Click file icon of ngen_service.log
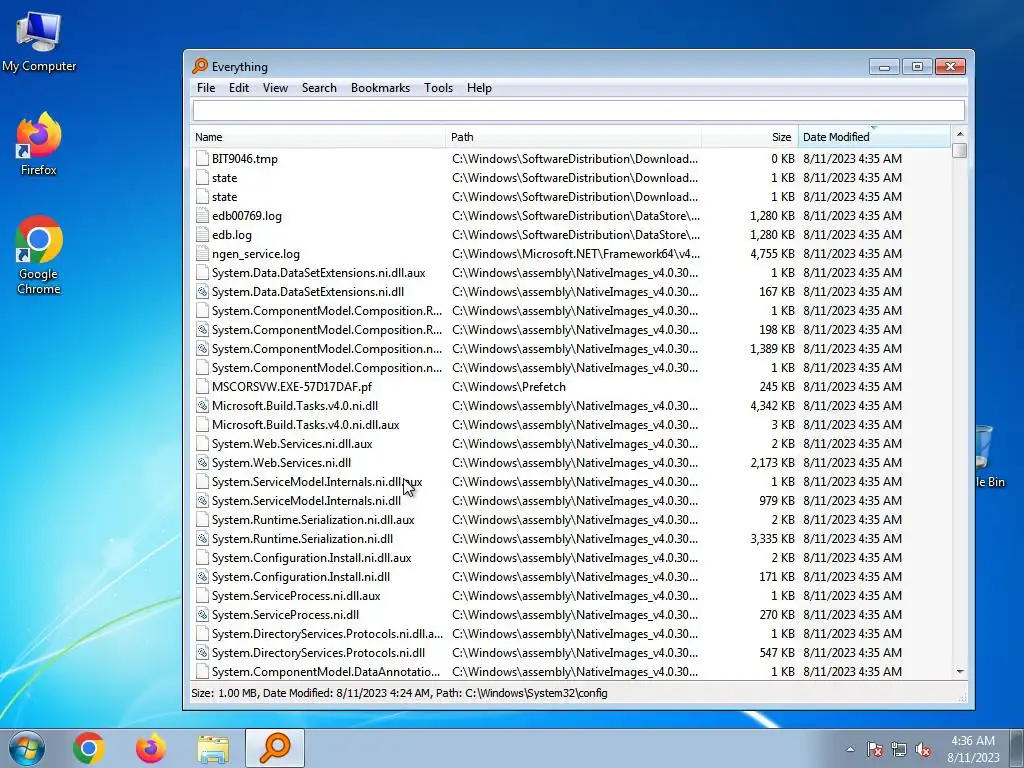The height and width of the screenshot is (768, 1024). coord(202,253)
